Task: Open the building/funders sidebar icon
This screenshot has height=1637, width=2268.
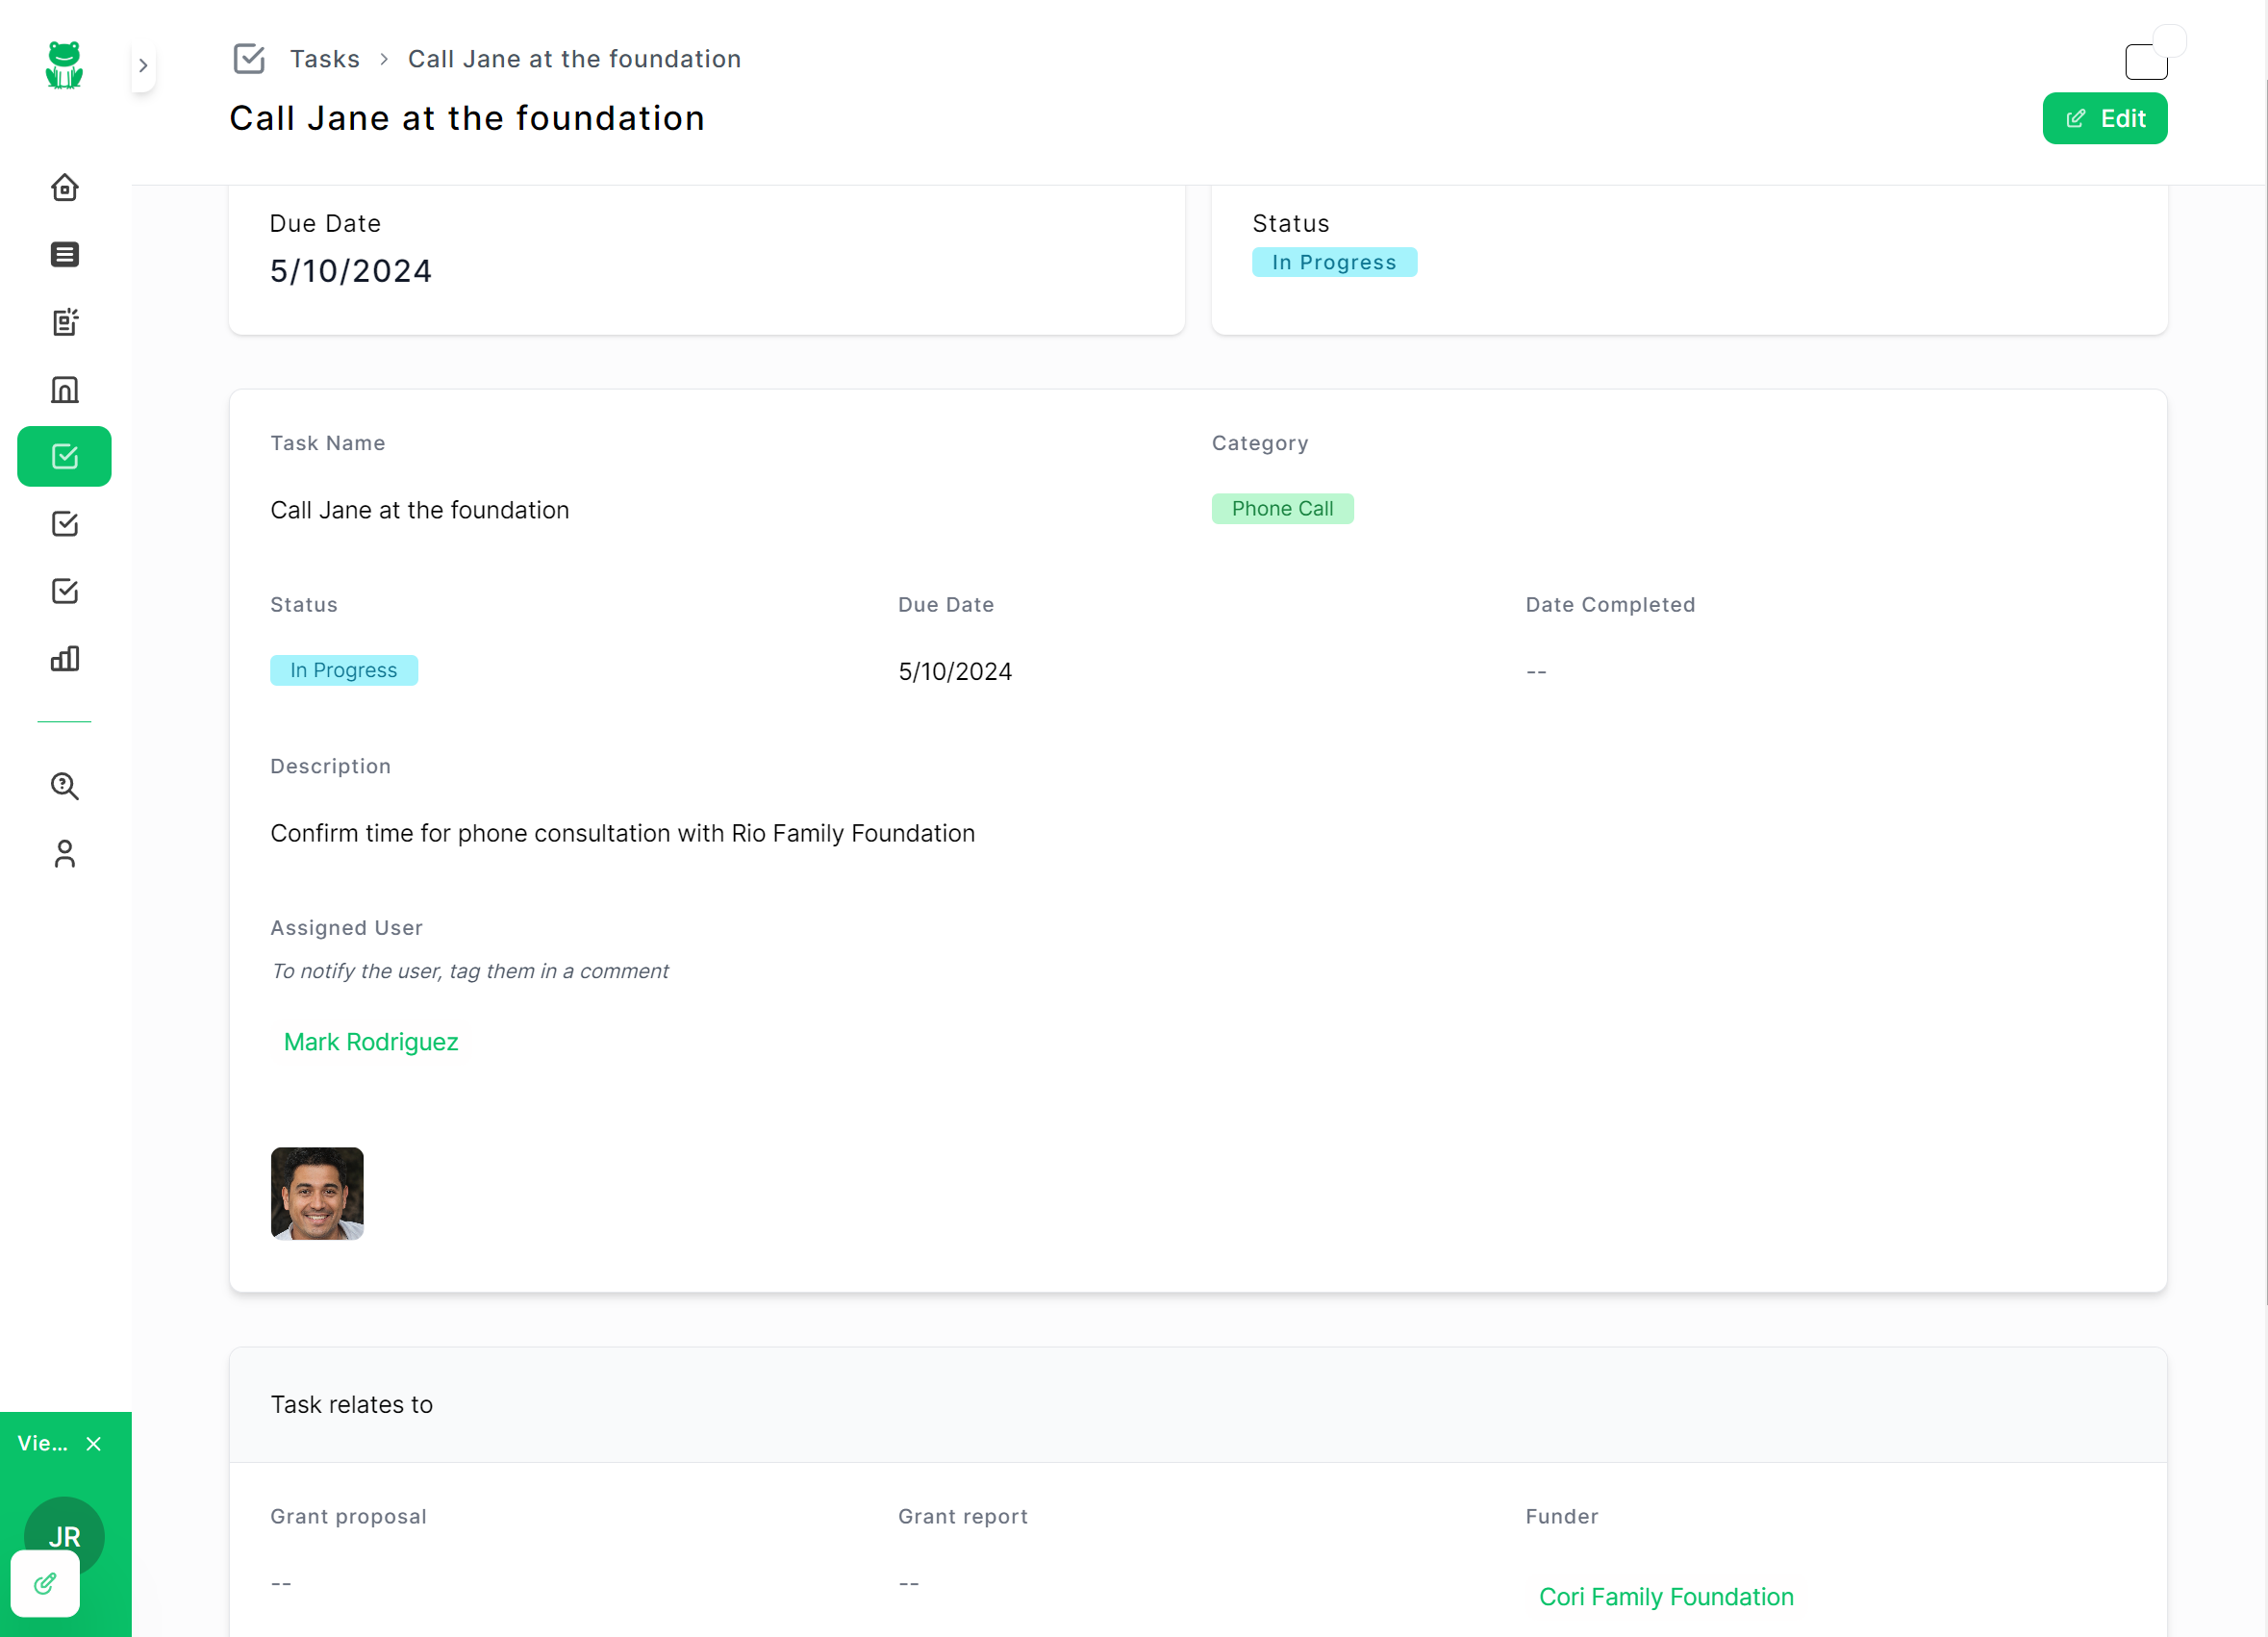Action: click(65, 389)
